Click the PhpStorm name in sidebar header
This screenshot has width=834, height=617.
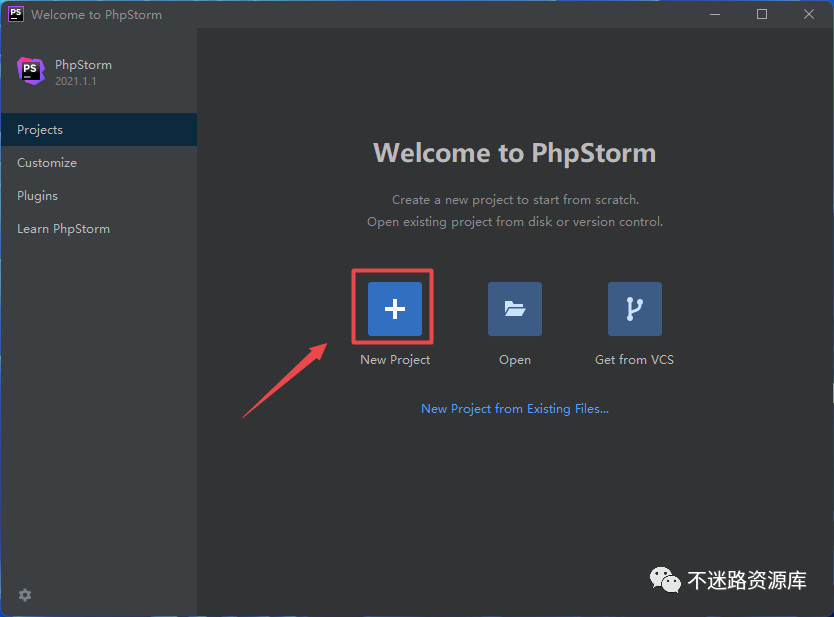coord(84,65)
